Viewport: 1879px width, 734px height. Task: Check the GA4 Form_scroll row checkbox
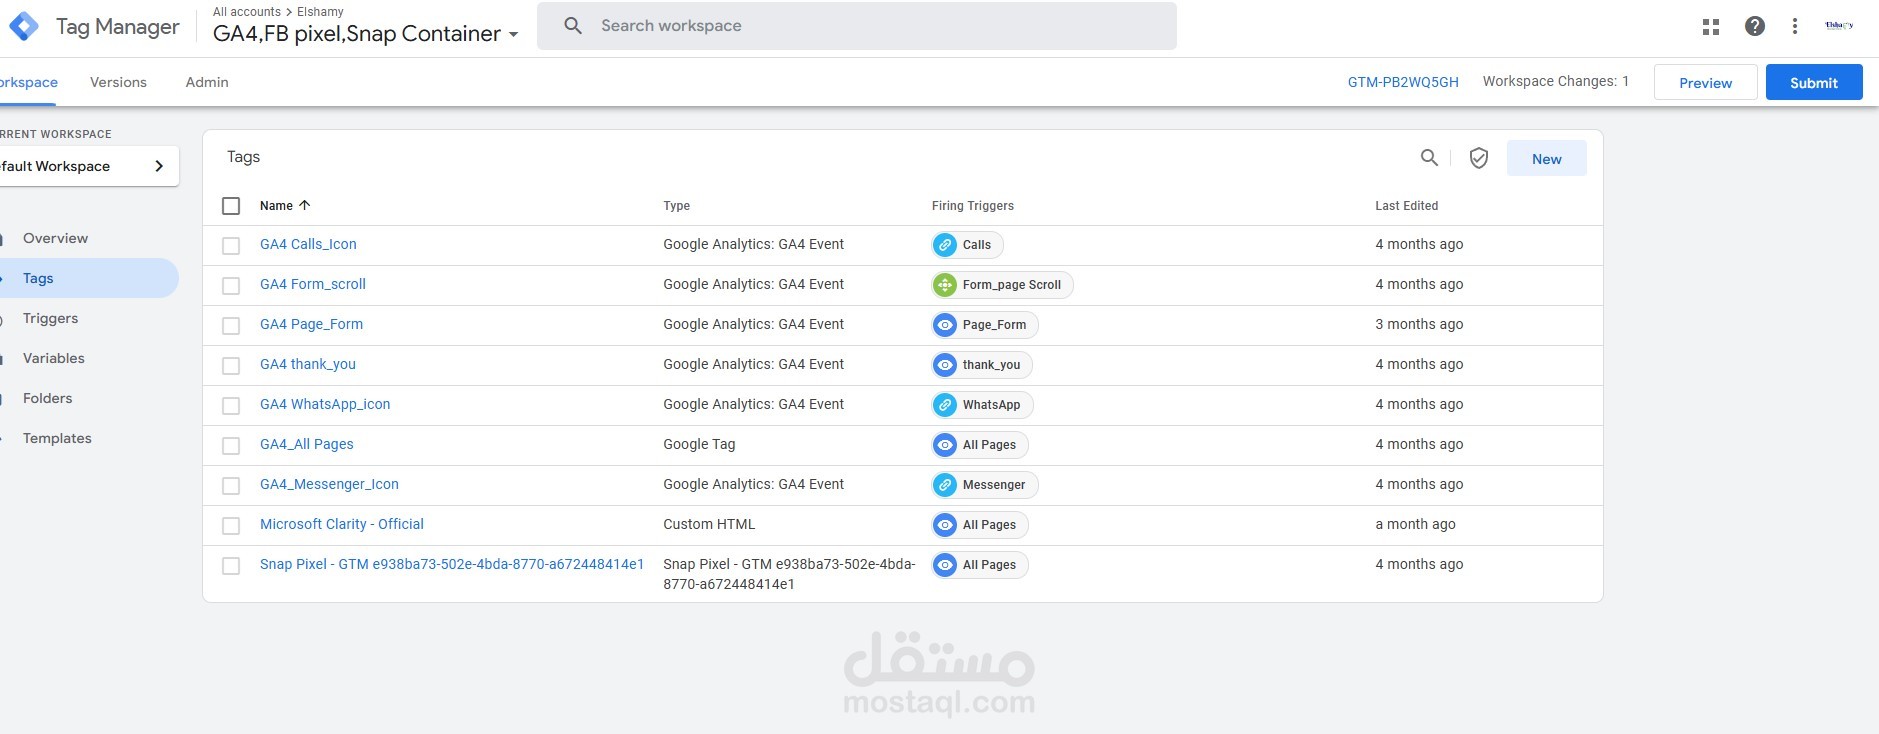point(231,286)
